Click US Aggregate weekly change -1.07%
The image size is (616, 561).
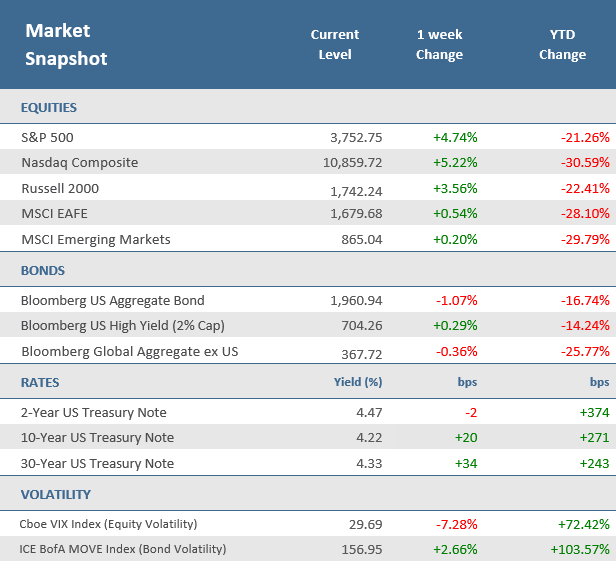(456, 301)
